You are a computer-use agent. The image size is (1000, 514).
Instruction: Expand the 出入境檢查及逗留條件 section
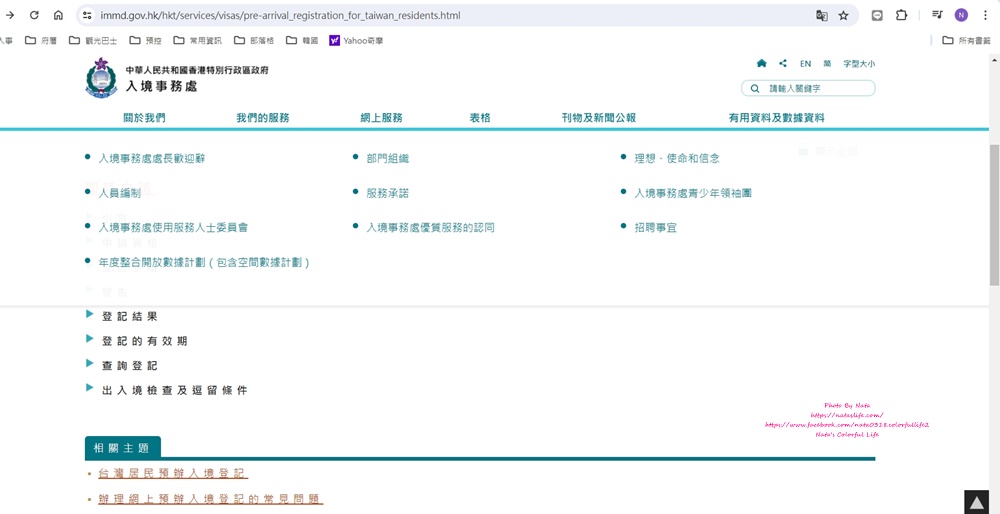click(x=174, y=390)
